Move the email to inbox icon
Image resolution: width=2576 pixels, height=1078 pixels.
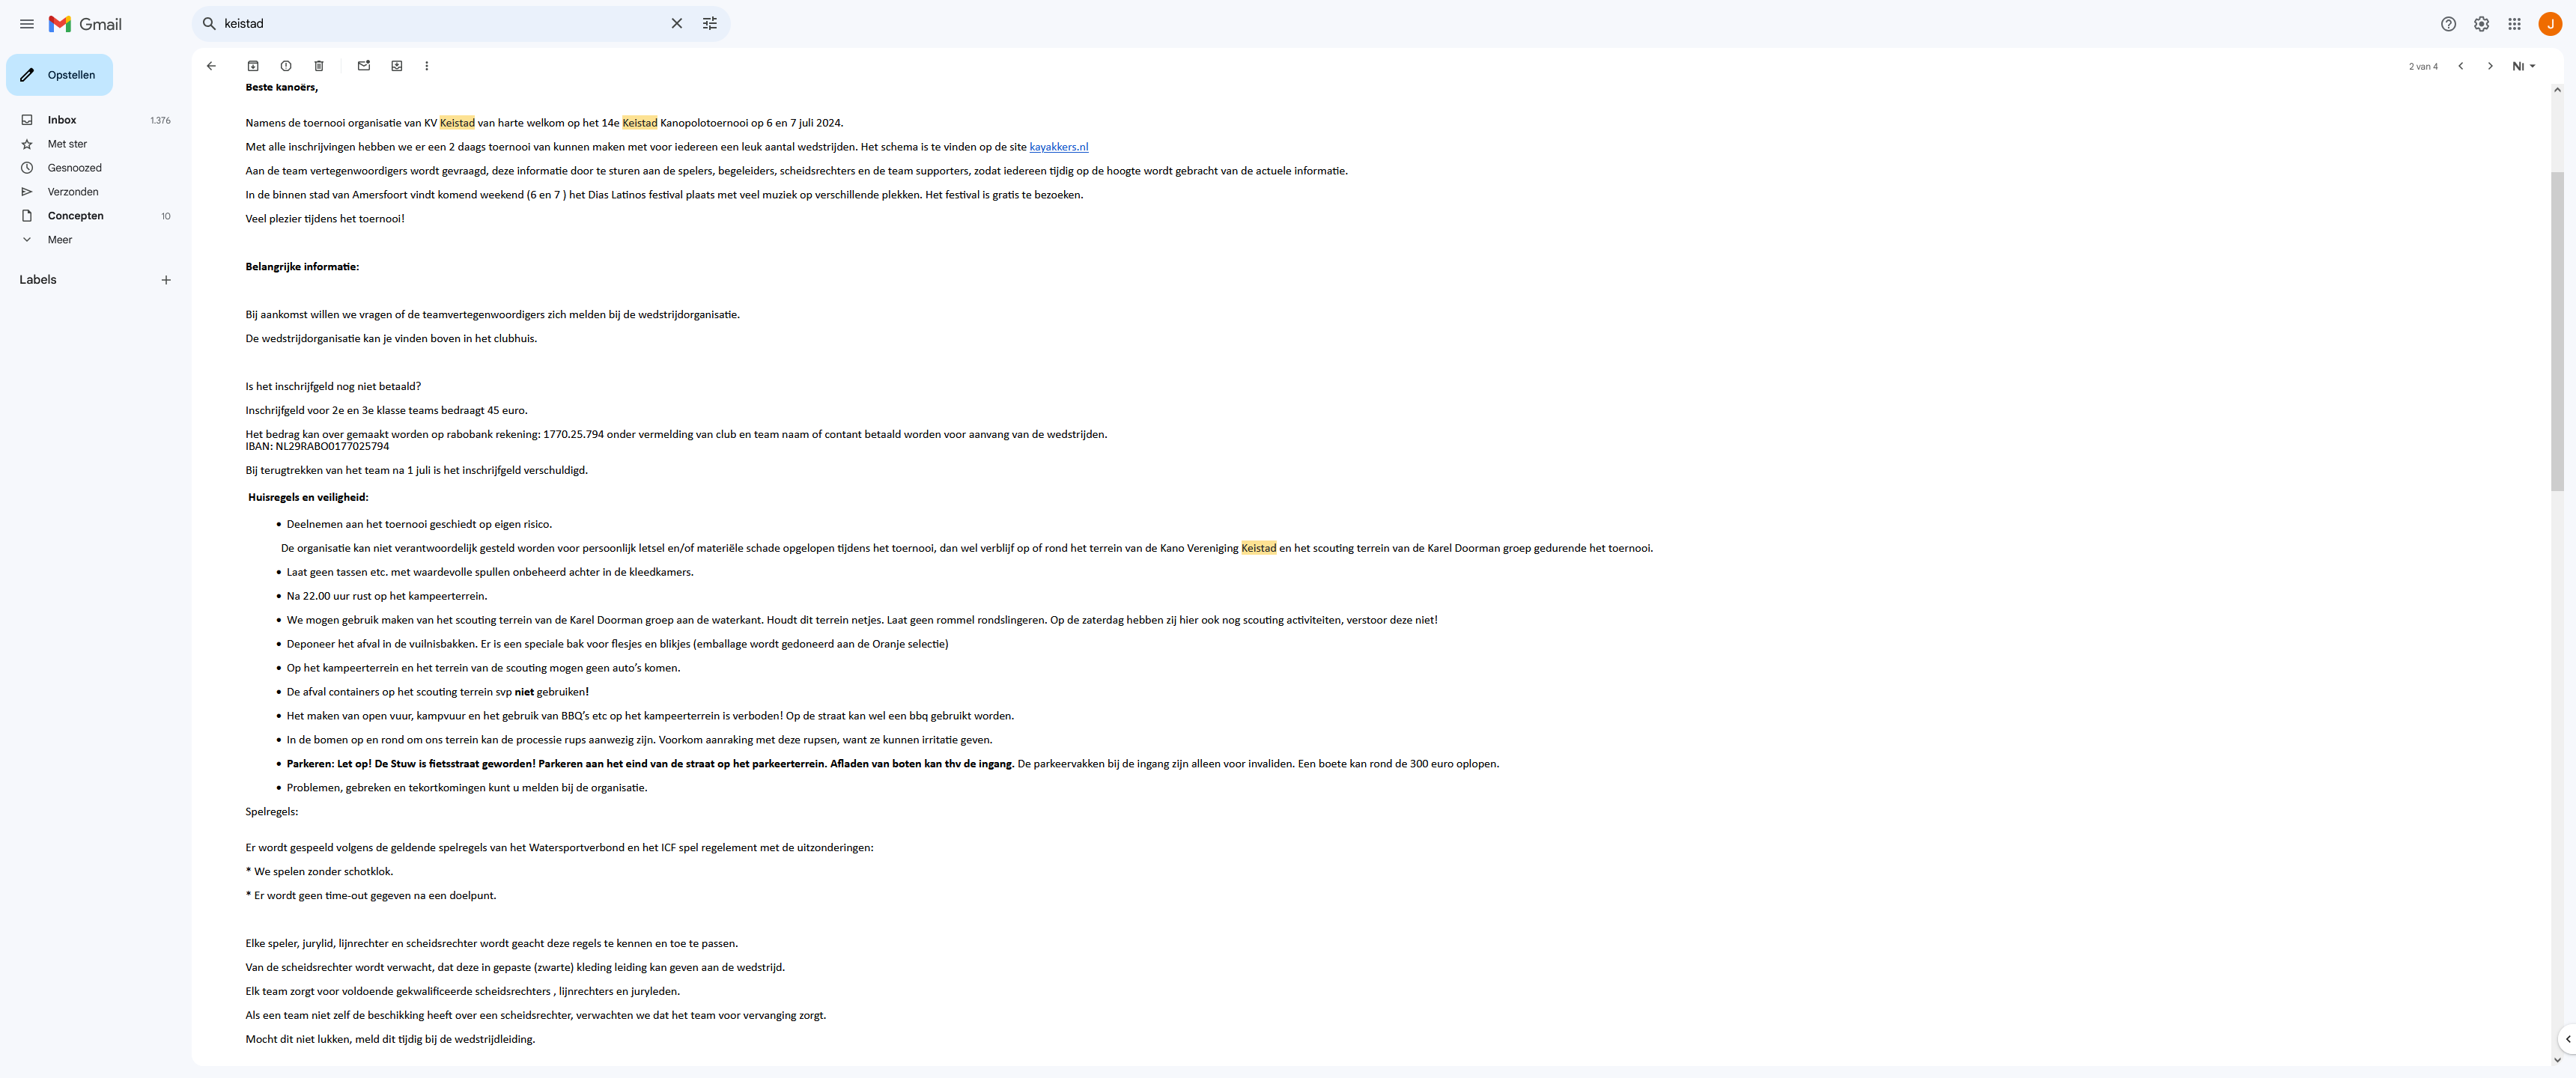click(x=397, y=66)
